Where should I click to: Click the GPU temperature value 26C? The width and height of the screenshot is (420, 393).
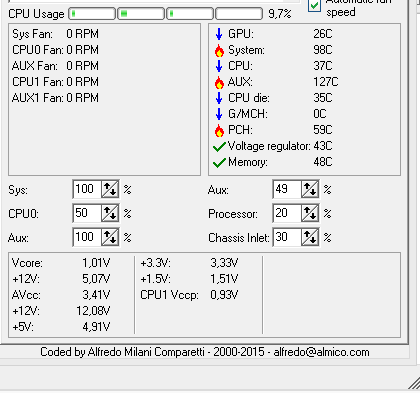[323, 34]
